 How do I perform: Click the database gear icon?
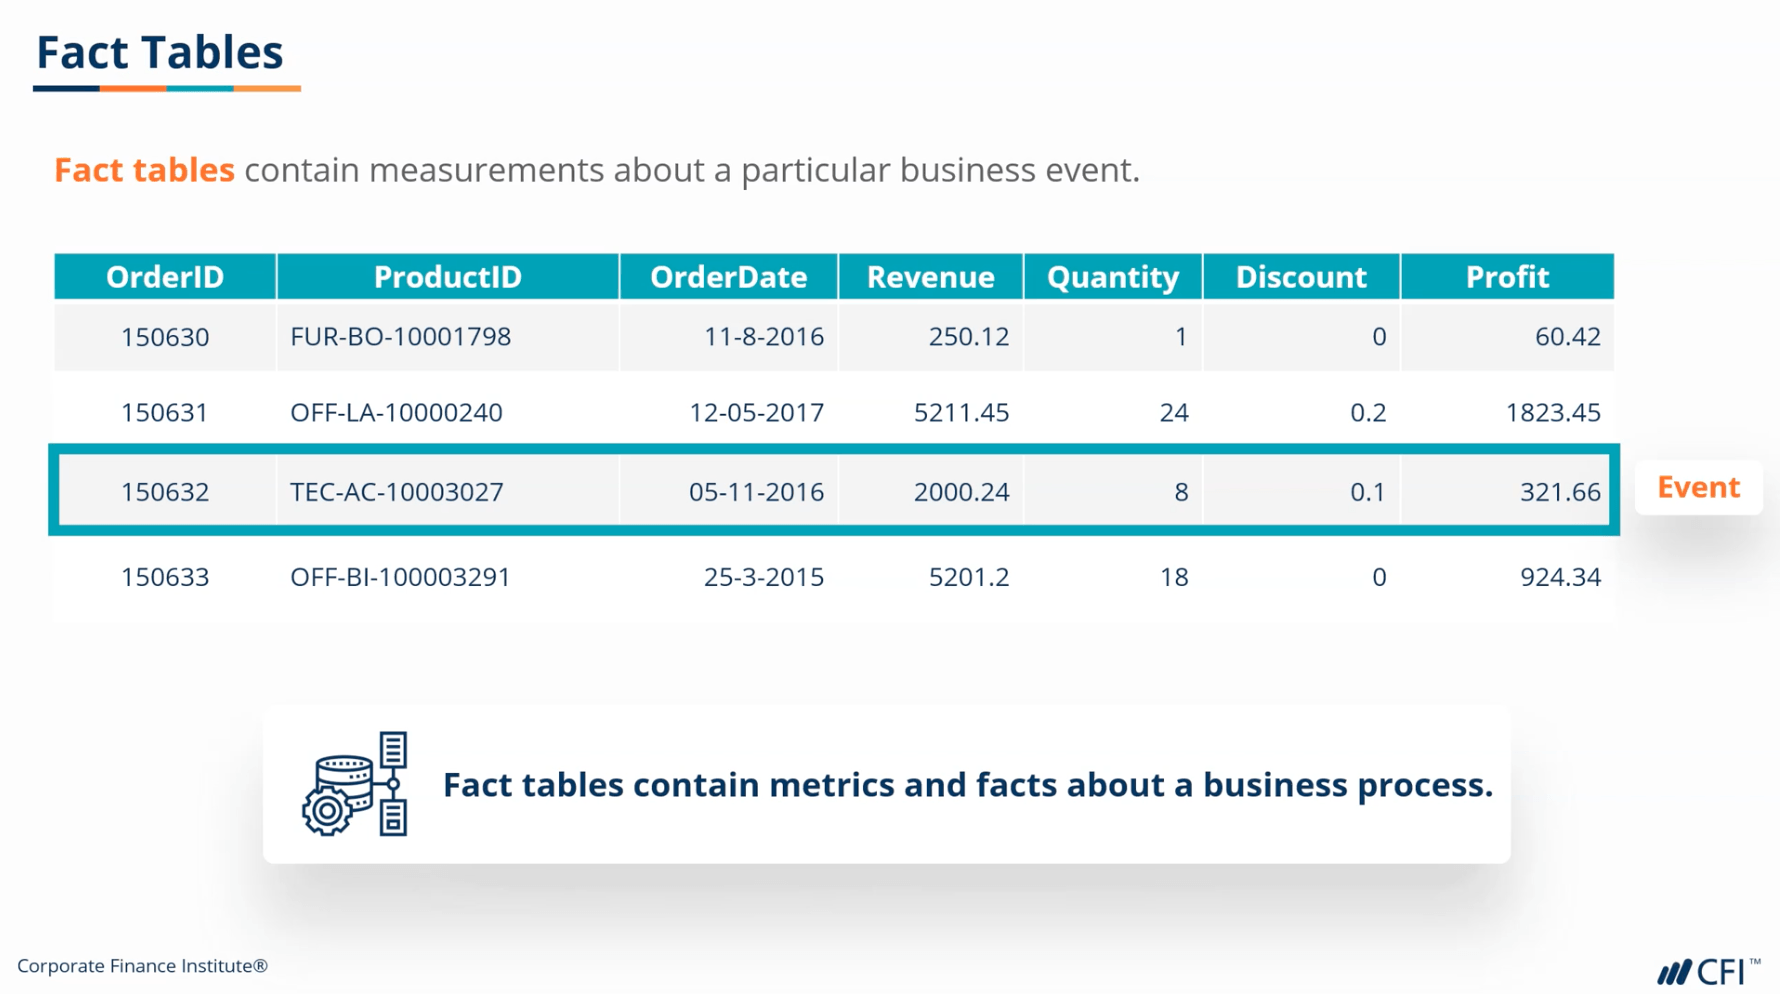(355, 784)
